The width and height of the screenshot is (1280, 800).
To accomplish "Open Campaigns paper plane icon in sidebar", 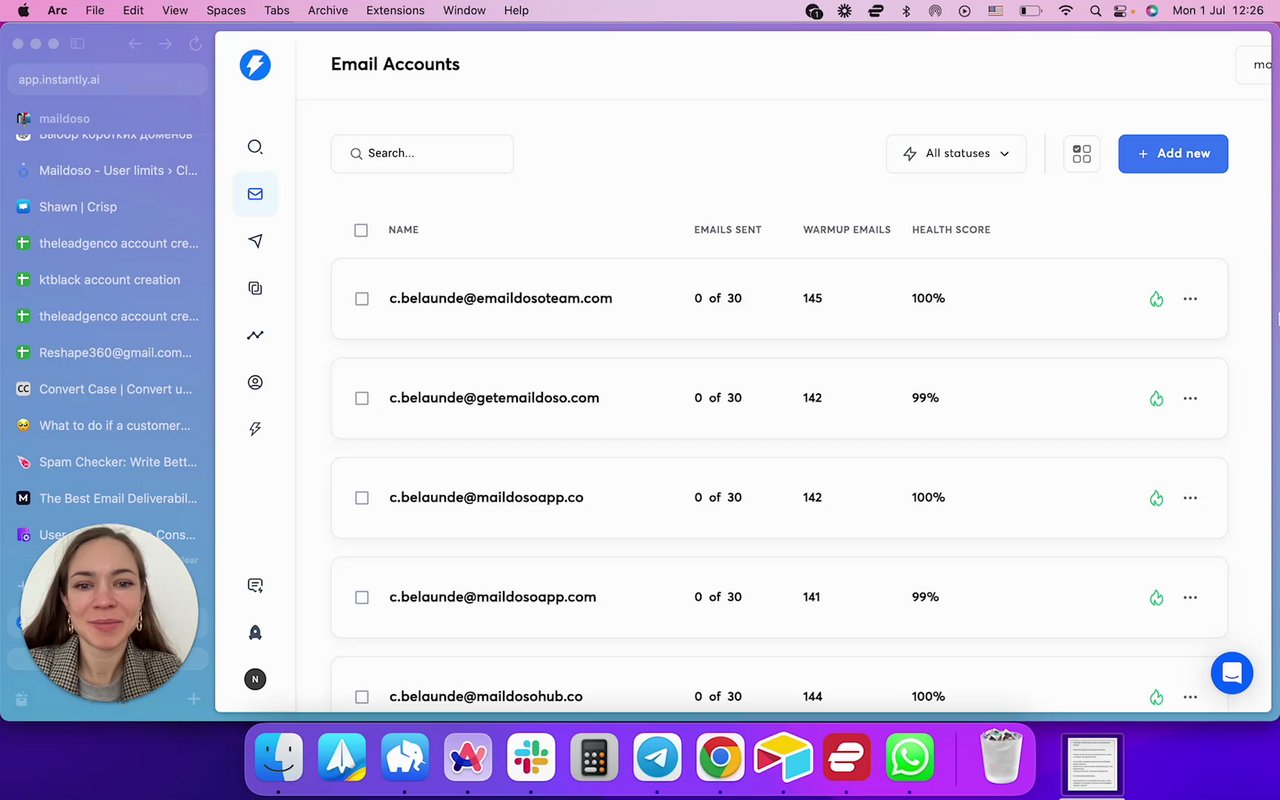I will 255,241.
